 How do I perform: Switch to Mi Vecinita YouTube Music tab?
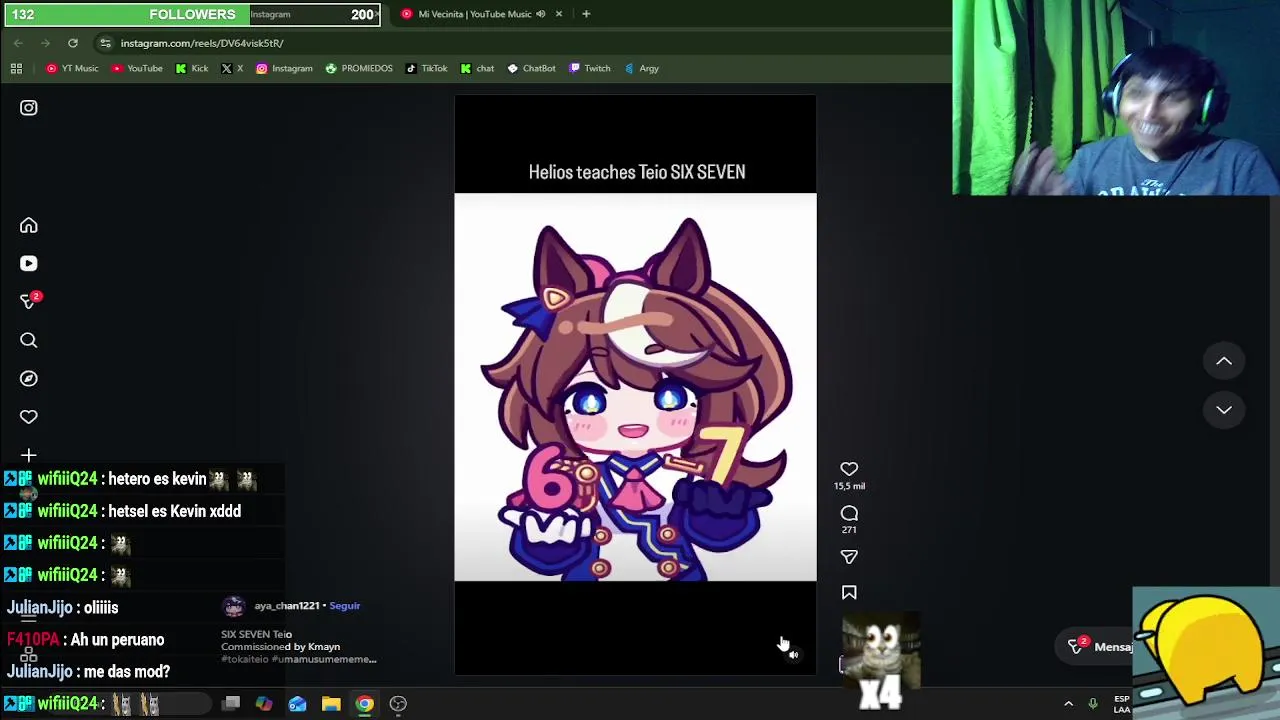pos(474,14)
